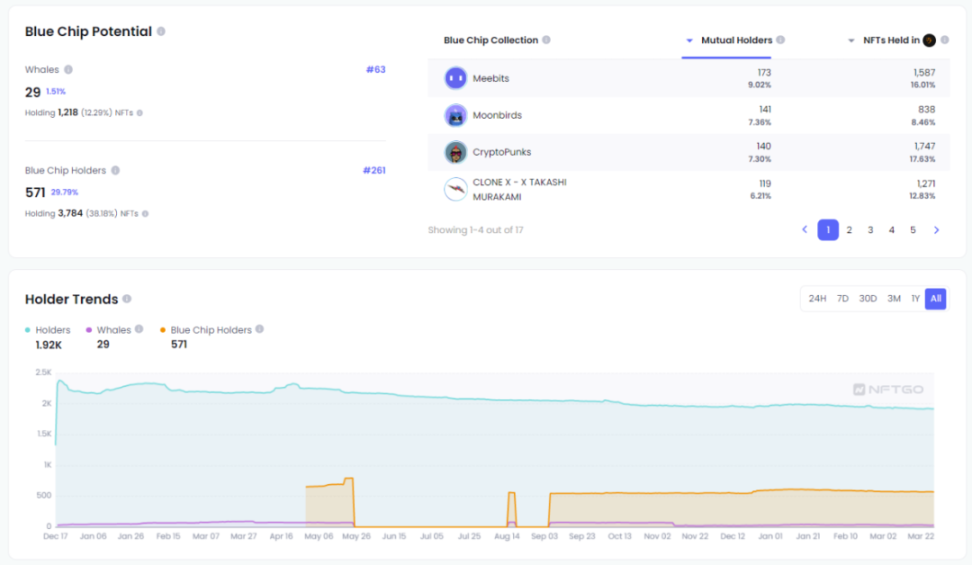Image resolution: width=972 pixels, height=565 pixels.
Task: Open the Moonbirds collection name
Action: click(497, 115)
